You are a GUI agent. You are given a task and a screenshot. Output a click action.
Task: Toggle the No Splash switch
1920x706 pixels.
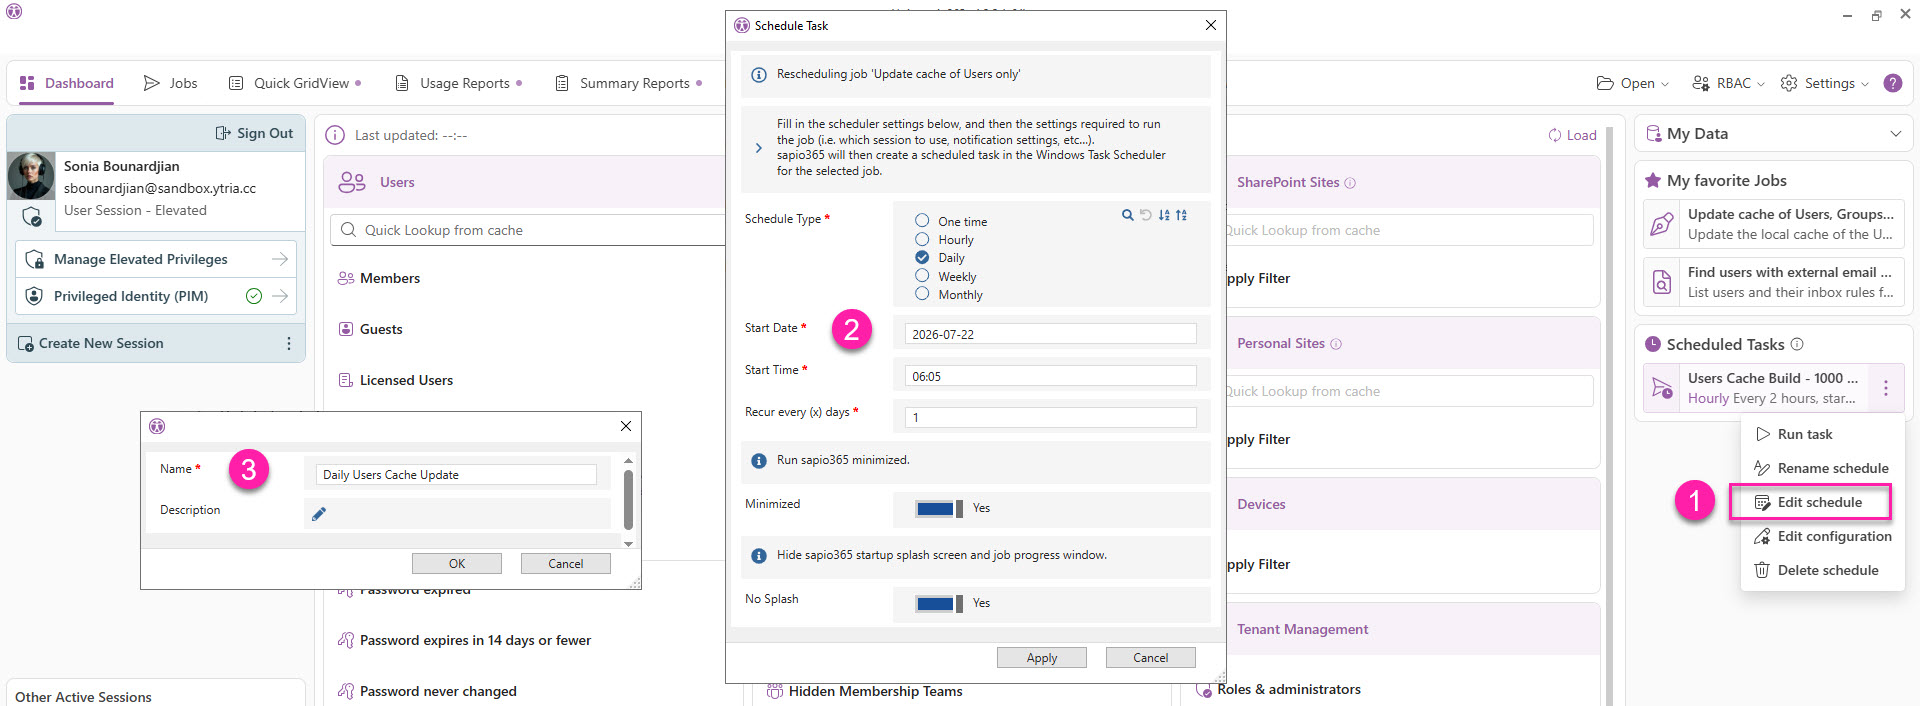point(939,603)
